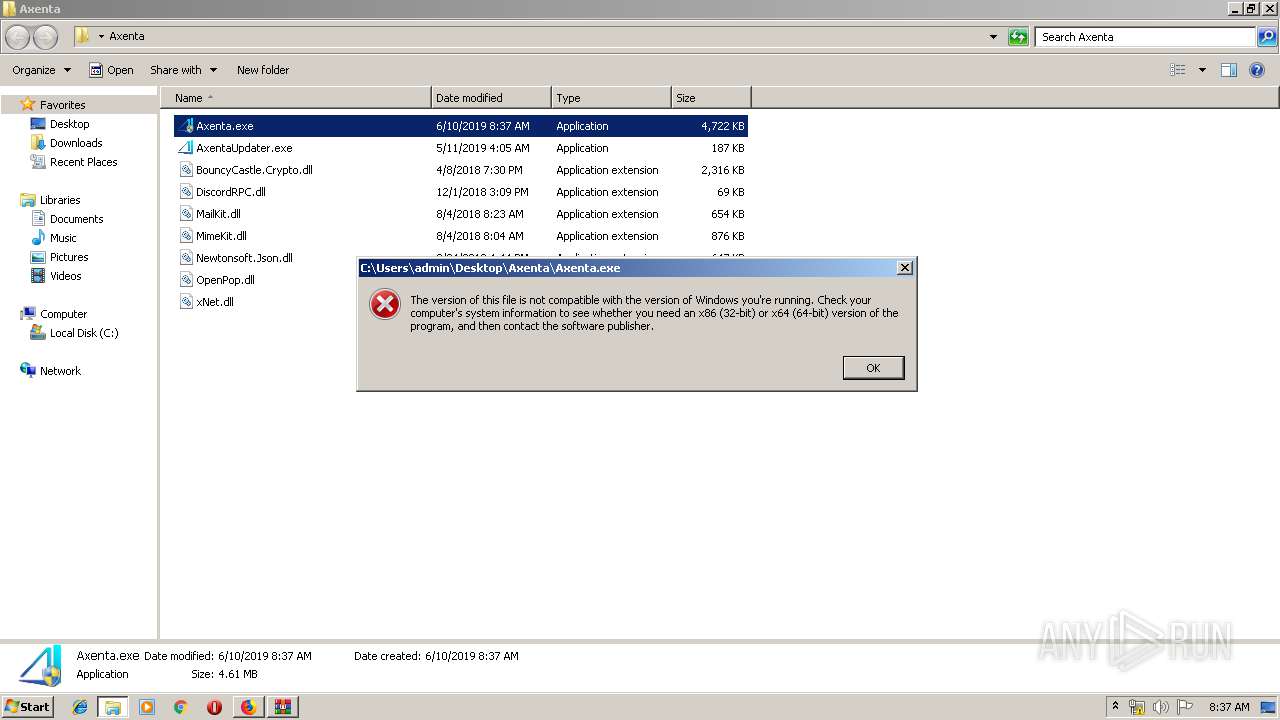Open the view options dropdown arrow

click(x=1202, y=70)
